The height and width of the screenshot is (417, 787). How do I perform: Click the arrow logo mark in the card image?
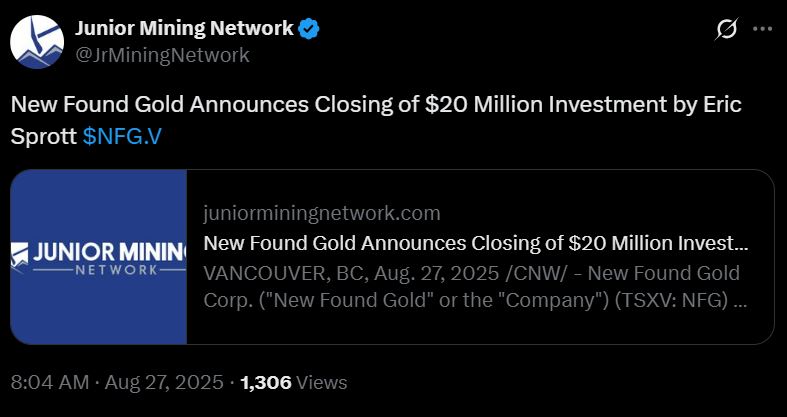coord(18,257)
